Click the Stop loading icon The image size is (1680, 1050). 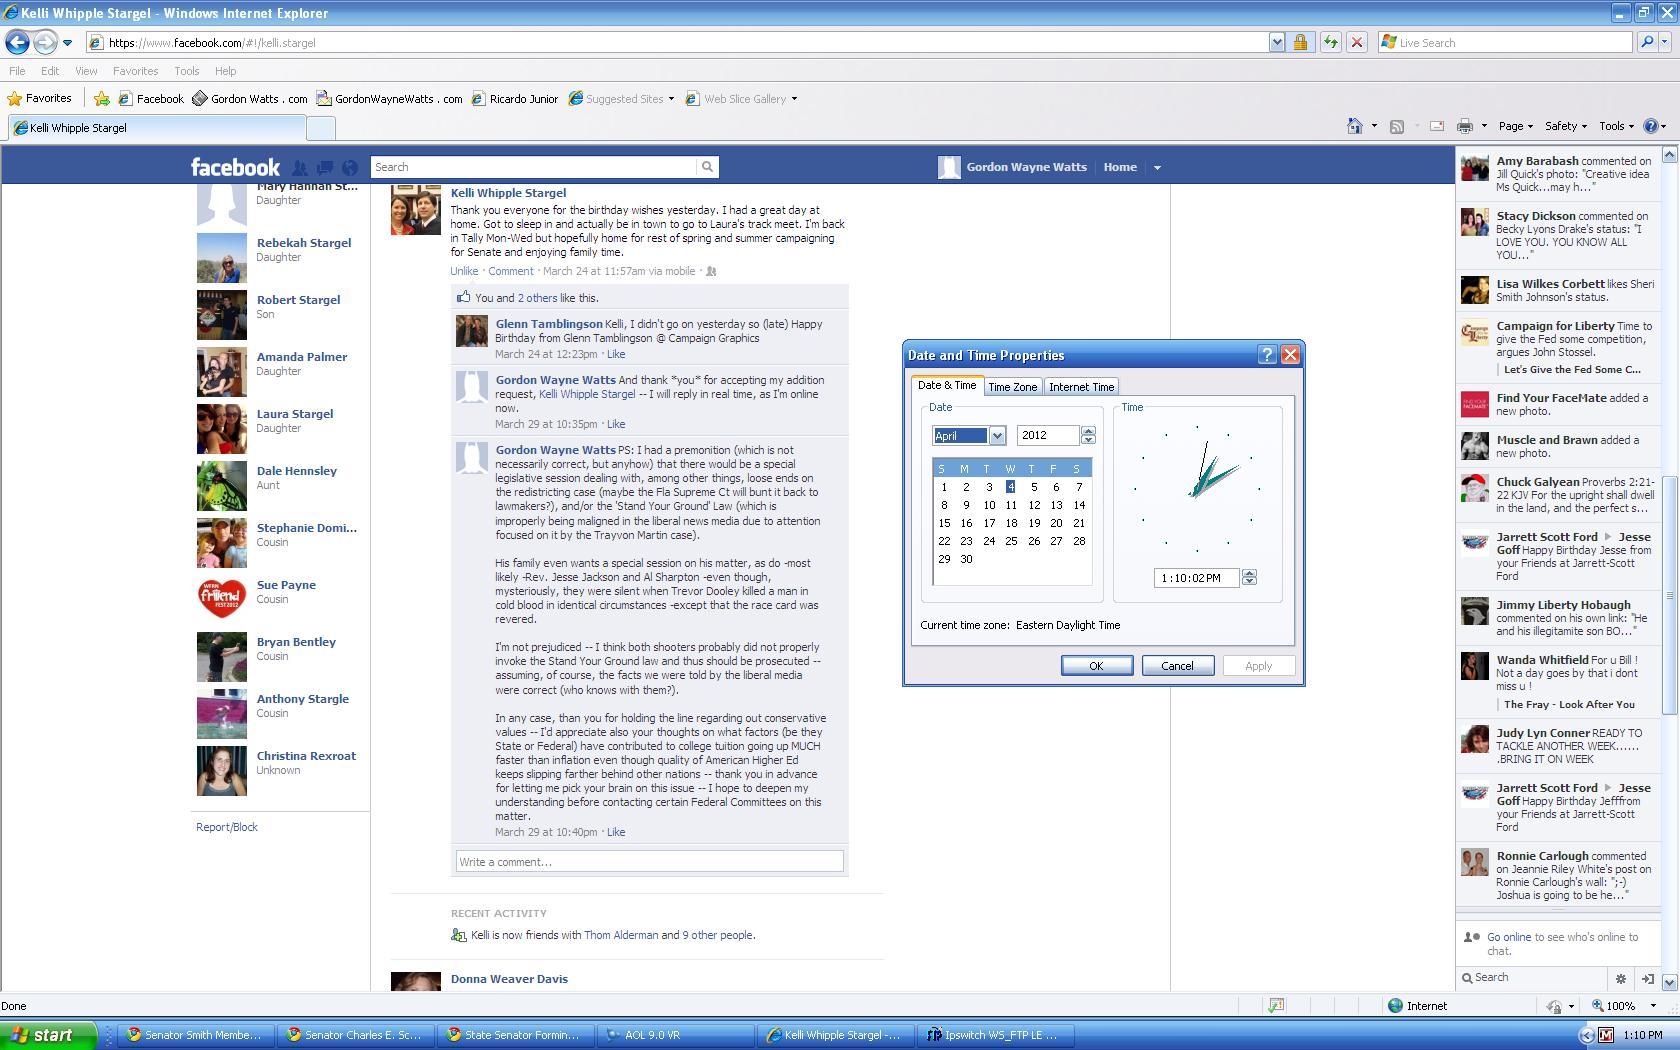click(1356, 42)
